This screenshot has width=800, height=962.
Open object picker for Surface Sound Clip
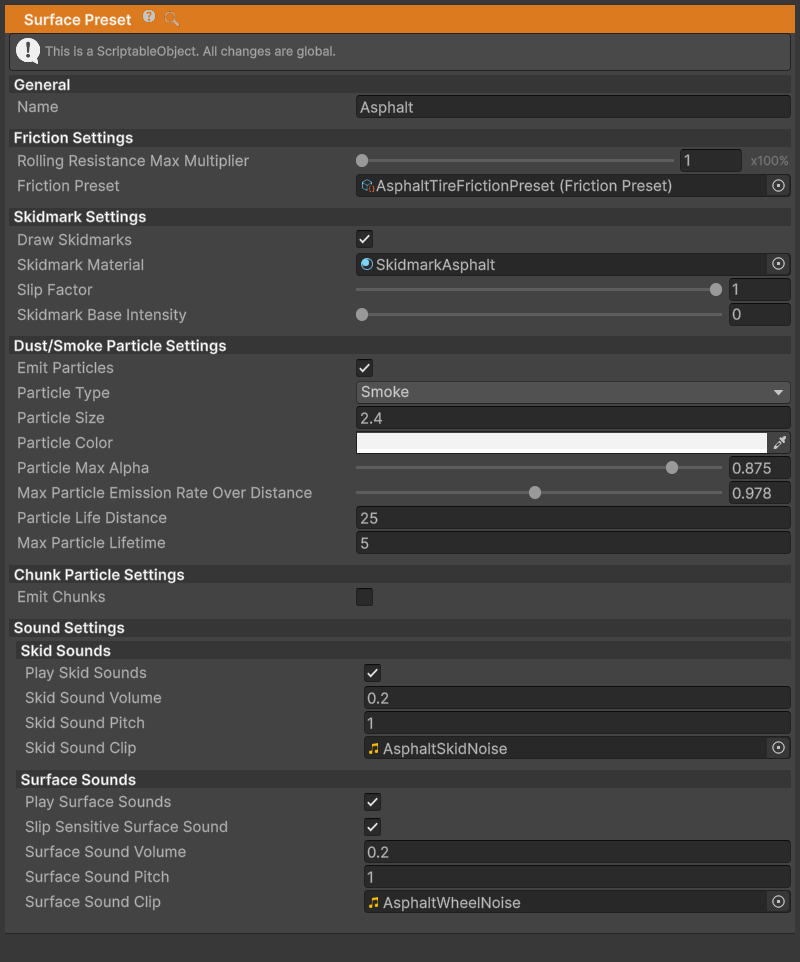(x=778, y=902)
